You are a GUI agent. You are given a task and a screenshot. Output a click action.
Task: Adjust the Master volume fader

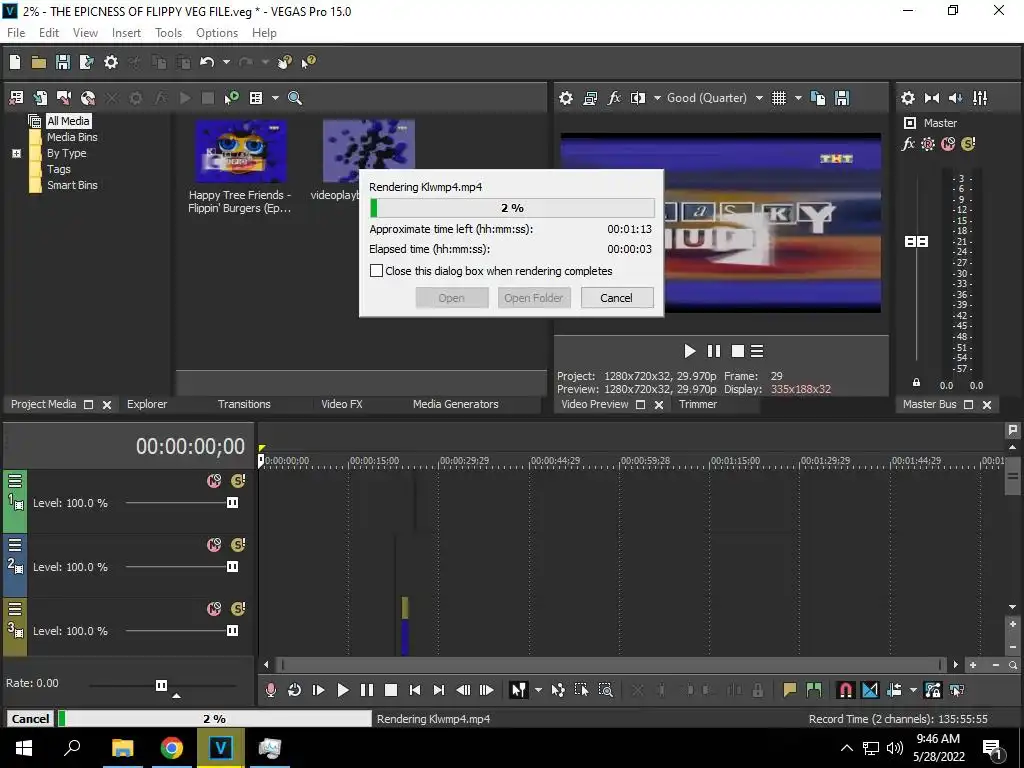click(x=916, y=242)
